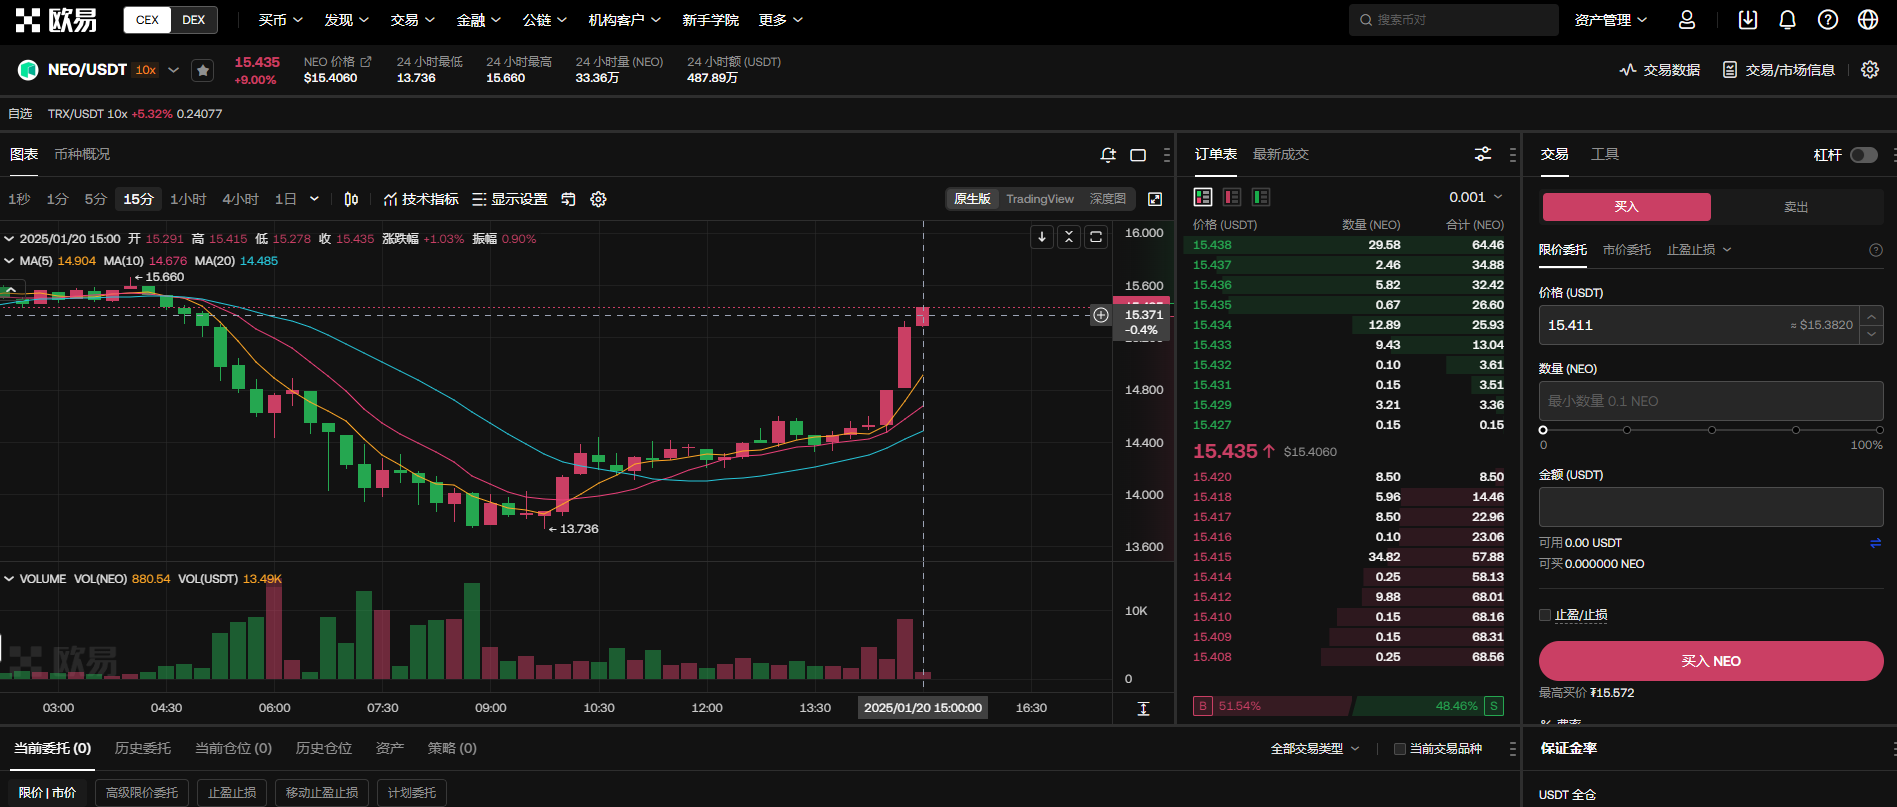
Task: Click the language globe icon
Action: [1867, 20]
